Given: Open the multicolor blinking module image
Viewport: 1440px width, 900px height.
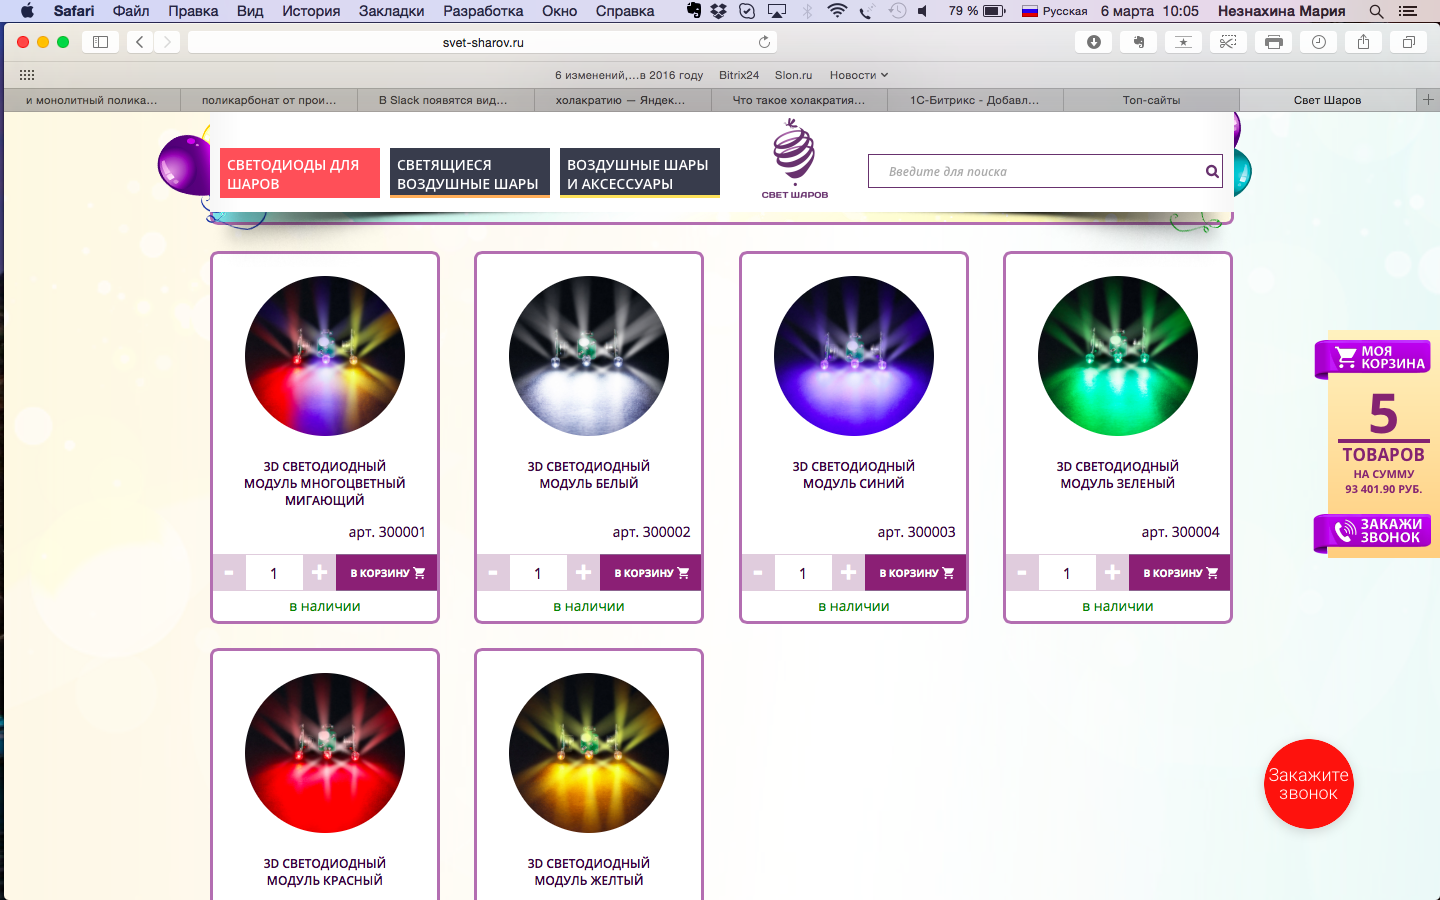Looking at the screenshot, I should coord(325,356).
